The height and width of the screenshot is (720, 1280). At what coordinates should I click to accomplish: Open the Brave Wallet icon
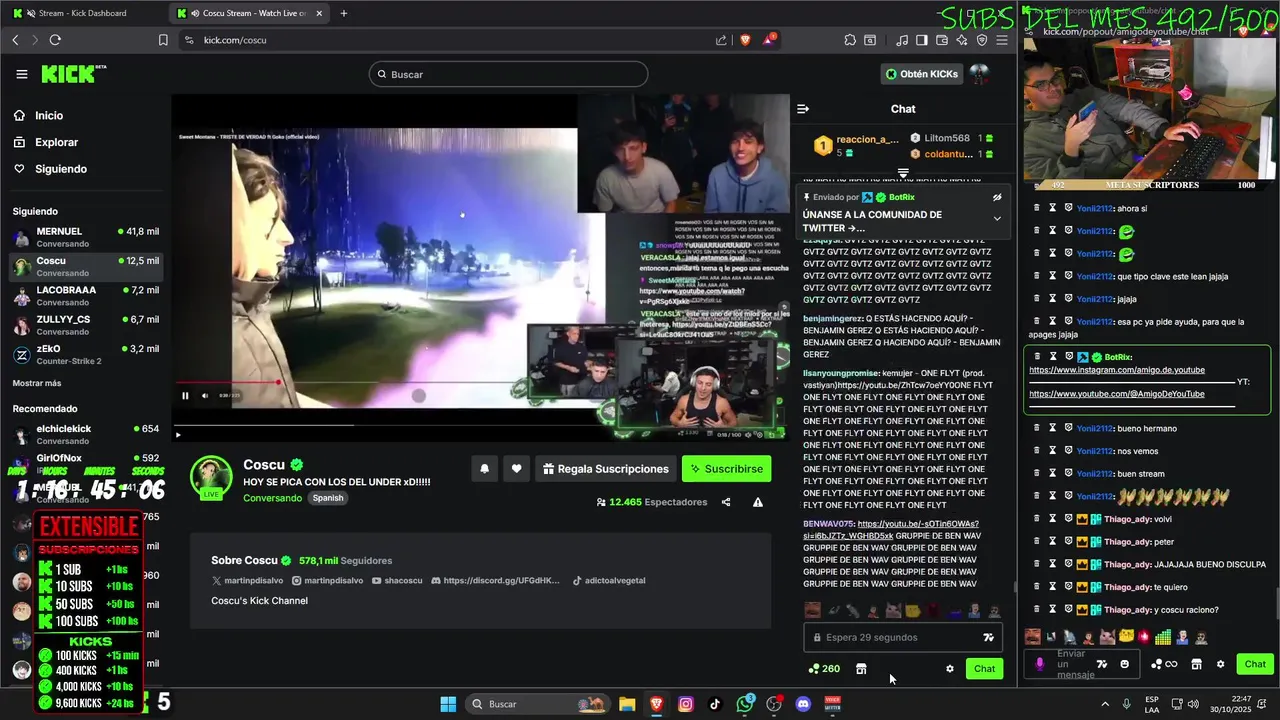[x=942, y=40]
